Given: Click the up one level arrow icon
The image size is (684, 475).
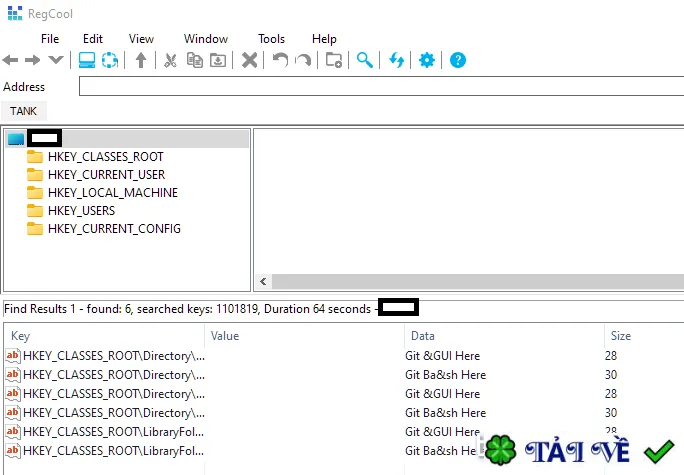Looking at the screenshot, I should tap(141, 60).
